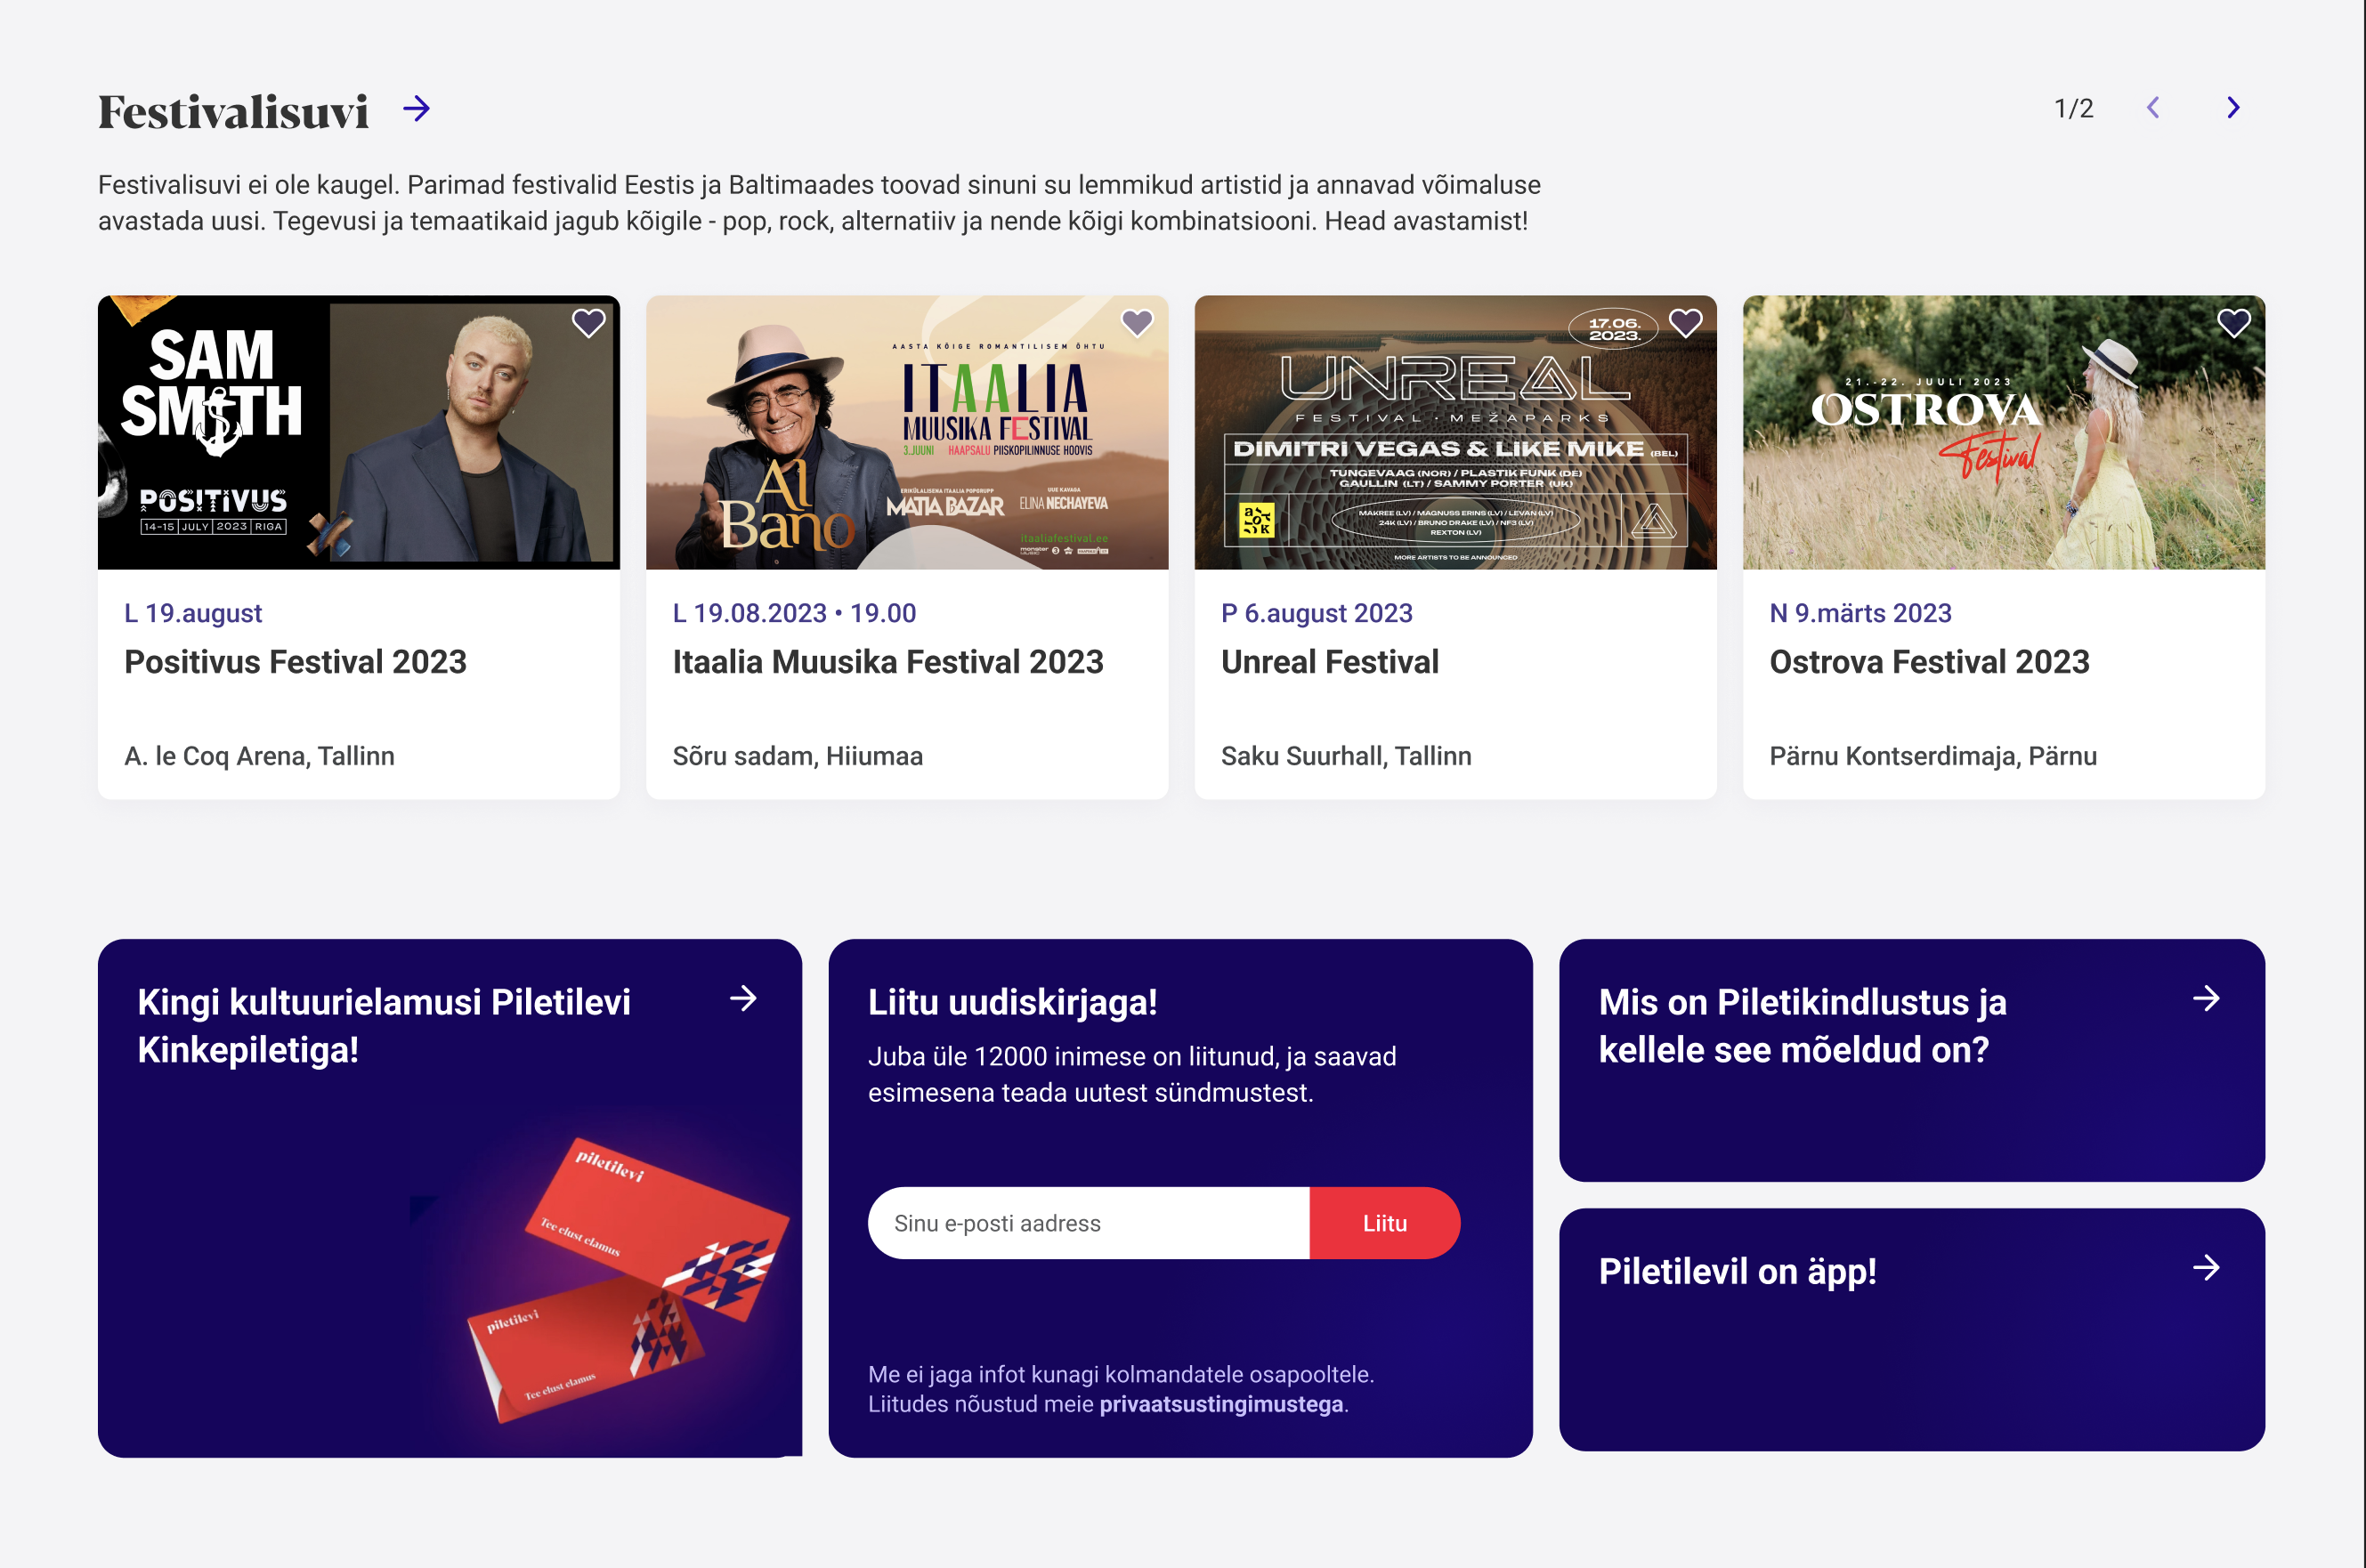Go to previous carousel page

[2153, 108]
